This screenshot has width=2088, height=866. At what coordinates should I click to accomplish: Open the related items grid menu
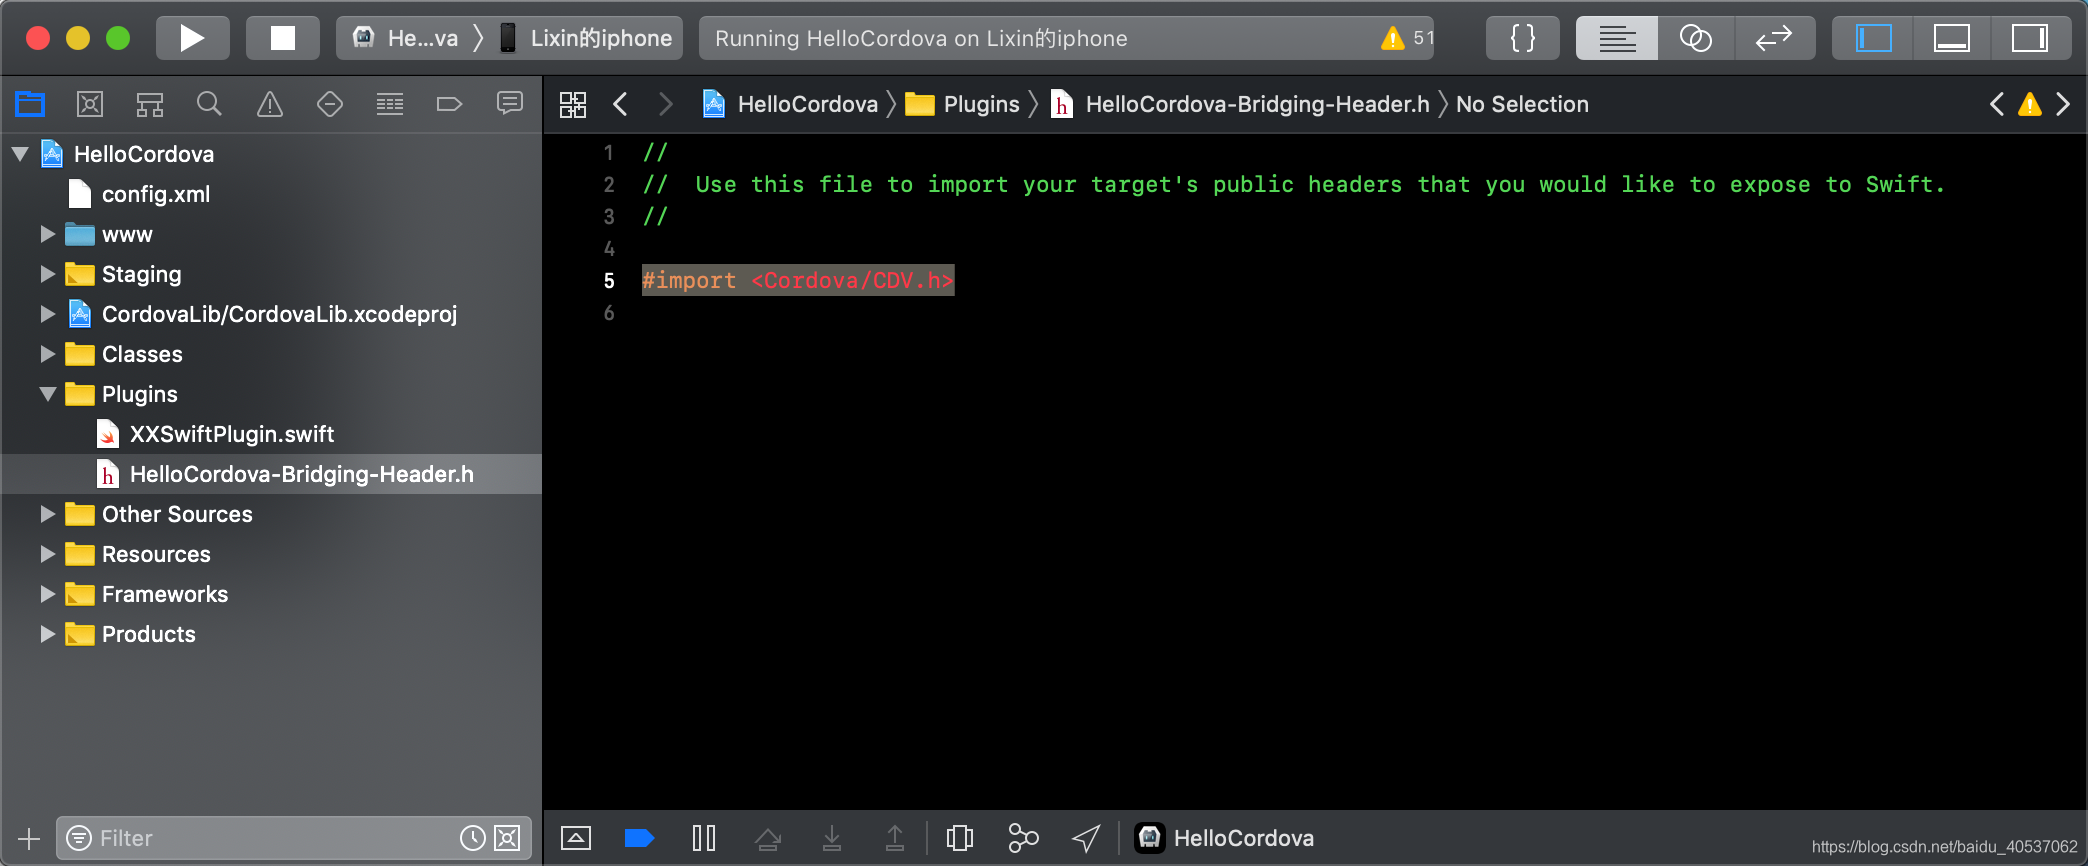(x=573, y=104)
